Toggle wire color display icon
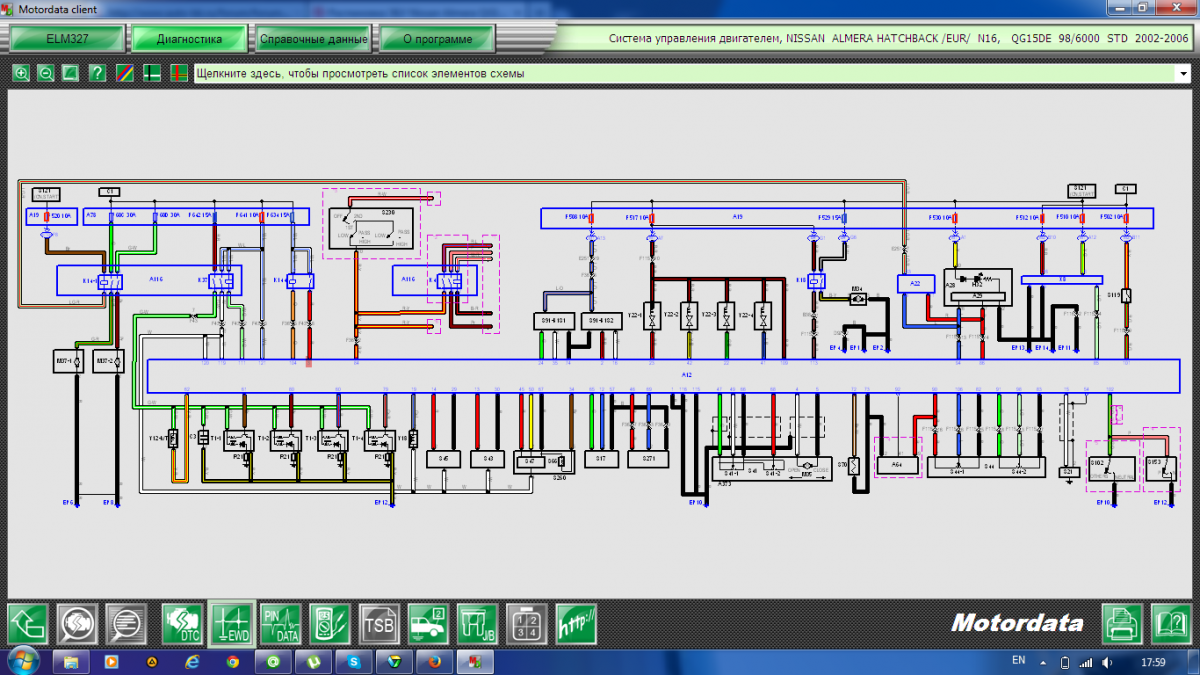Image resolution: width=1200 pixels, height=675 pixels. [x=125, y=73]
